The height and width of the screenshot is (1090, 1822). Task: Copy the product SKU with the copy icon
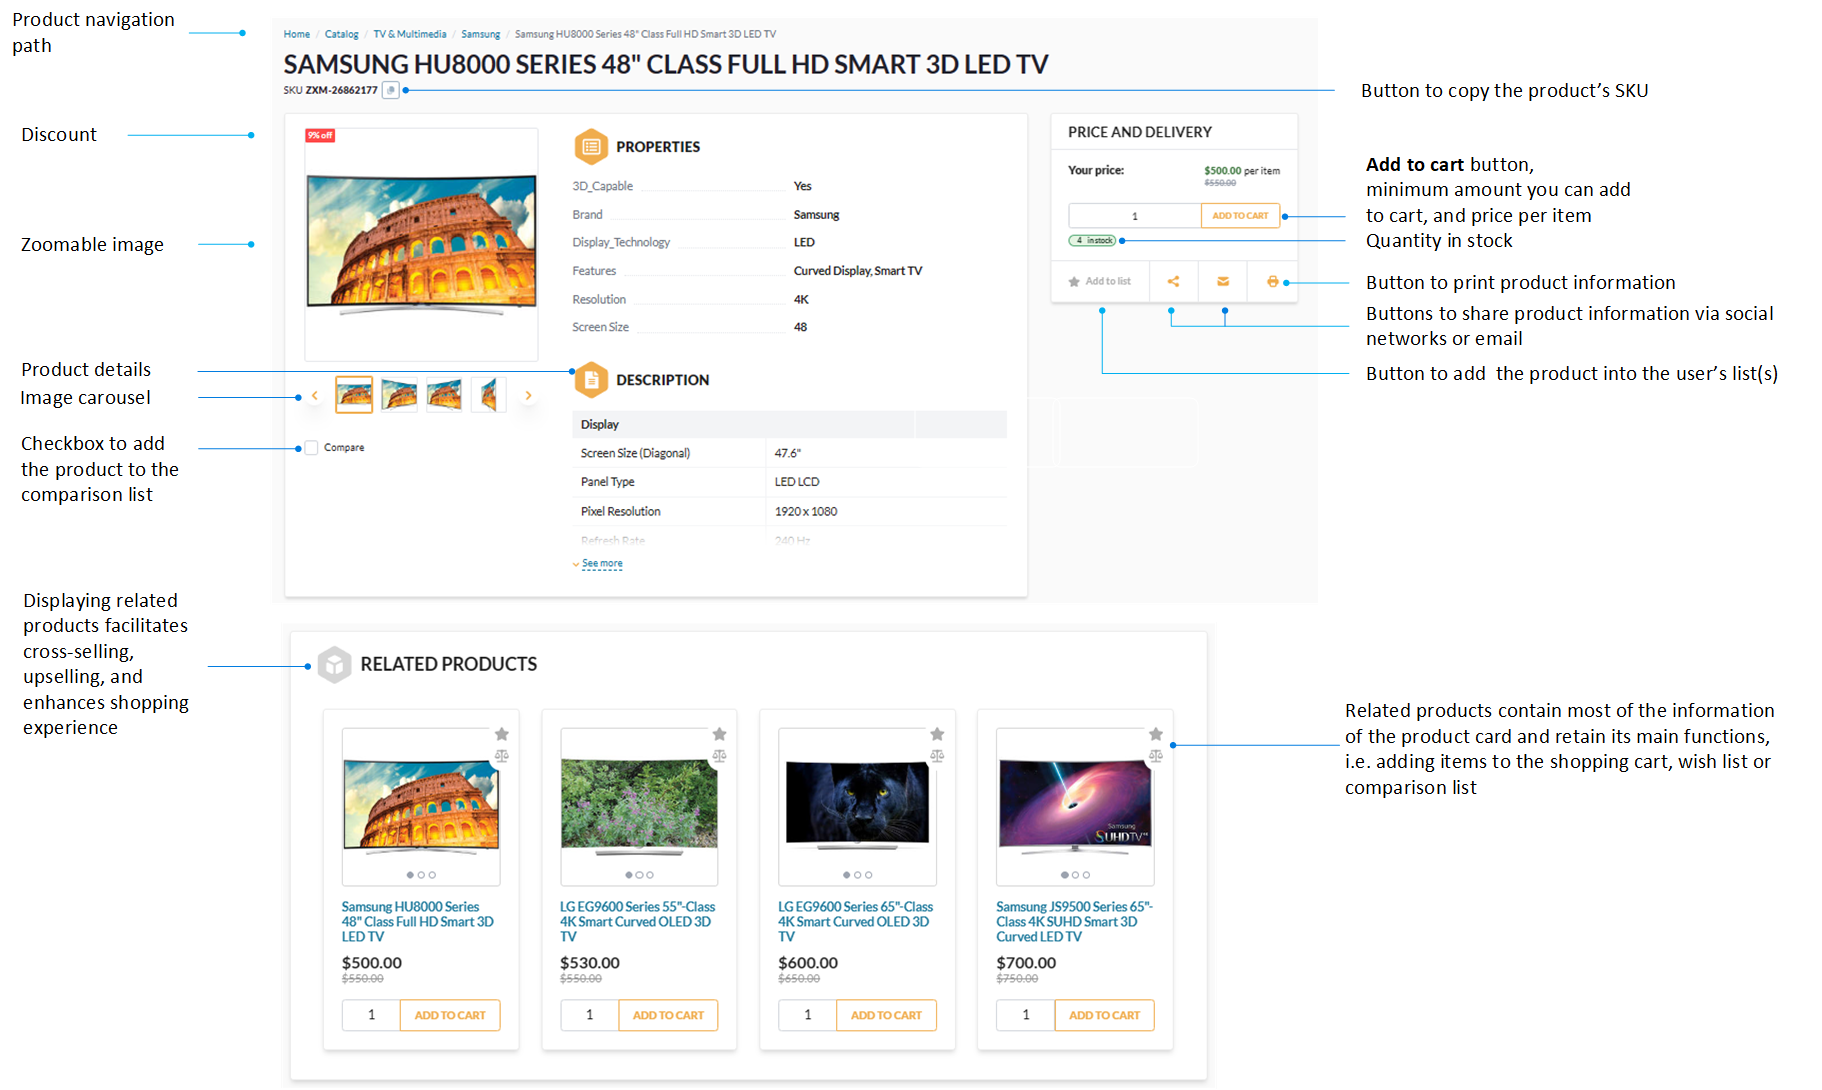pyautogui.click(x=391, y=90)
